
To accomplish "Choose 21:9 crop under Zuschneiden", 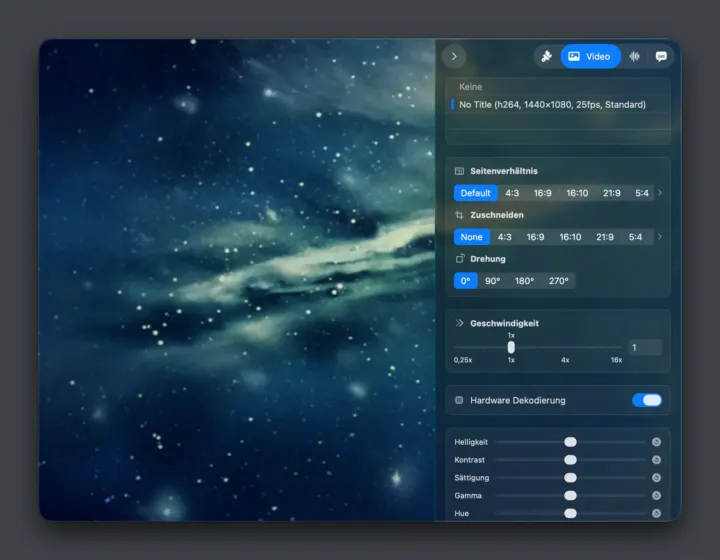I will 605,237.
